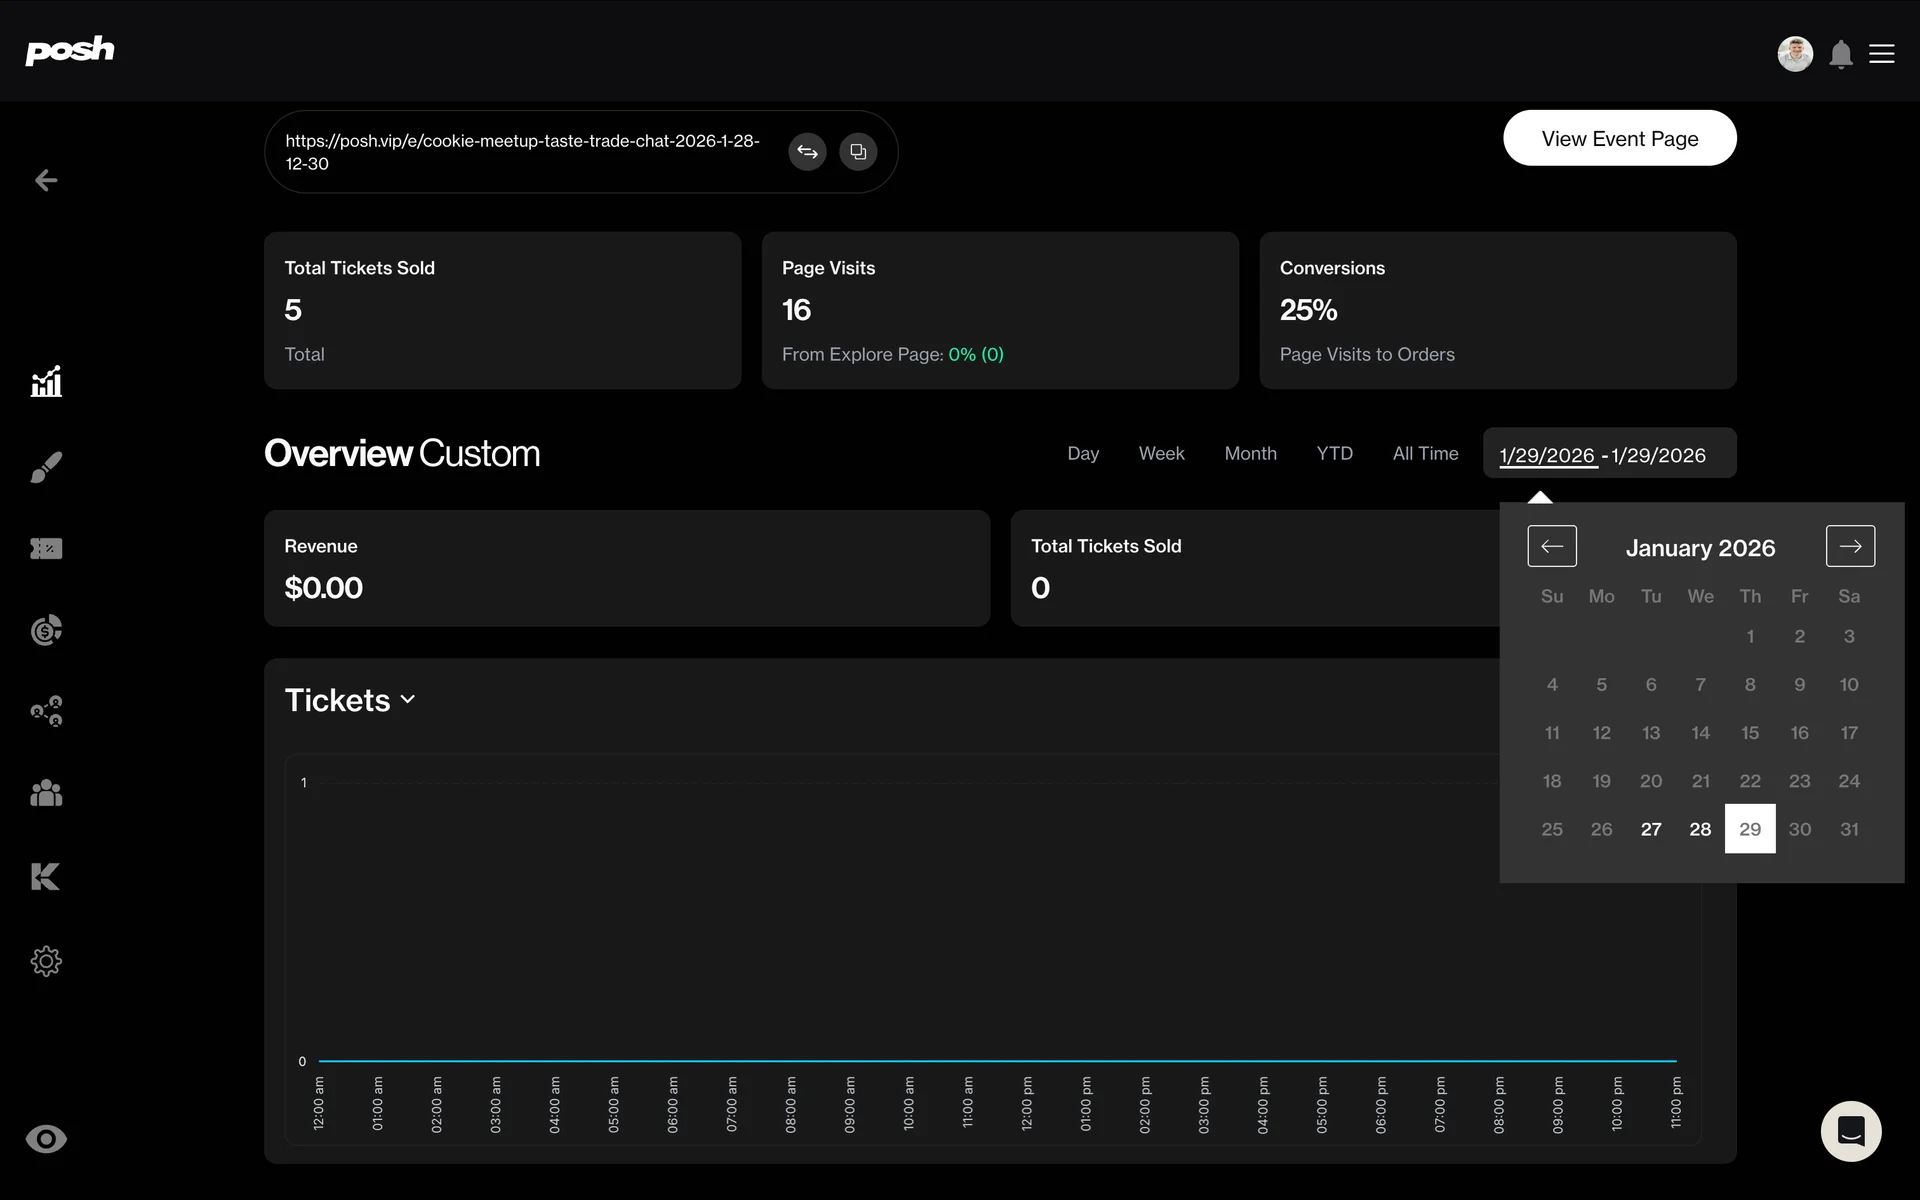Click the View Event Page button
Screen dimensions: 1920x1200
coord(1619,139)
